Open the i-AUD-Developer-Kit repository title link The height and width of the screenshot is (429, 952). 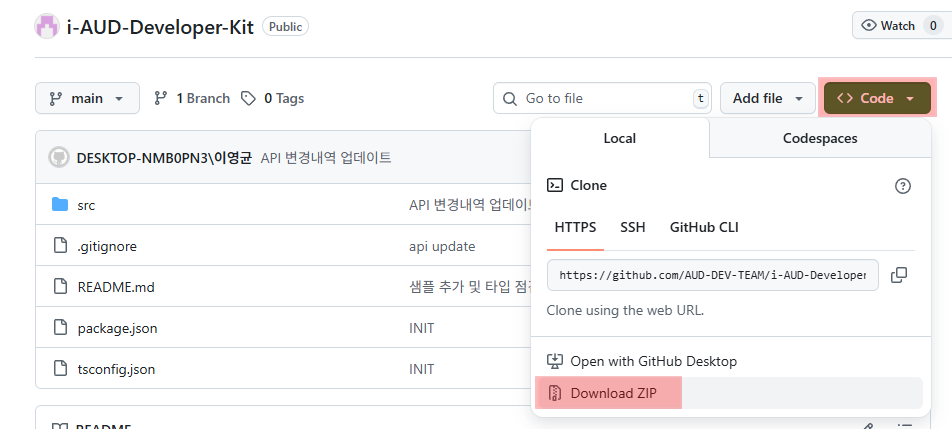(x=160, y=27)
